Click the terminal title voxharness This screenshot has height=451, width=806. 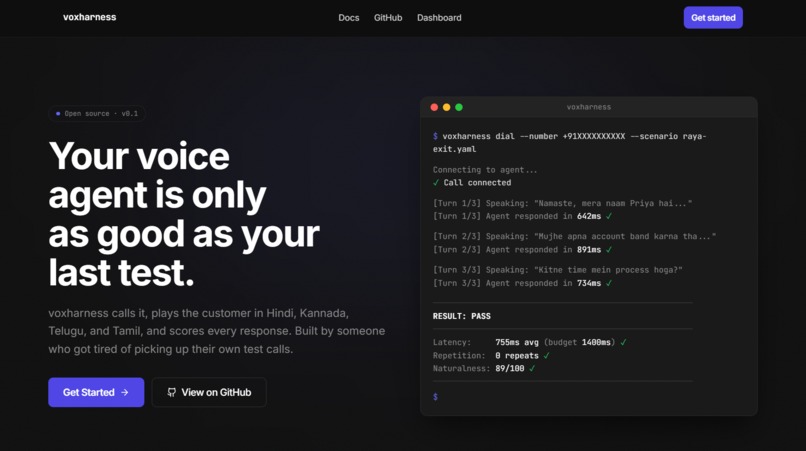(x=589, y=107)
